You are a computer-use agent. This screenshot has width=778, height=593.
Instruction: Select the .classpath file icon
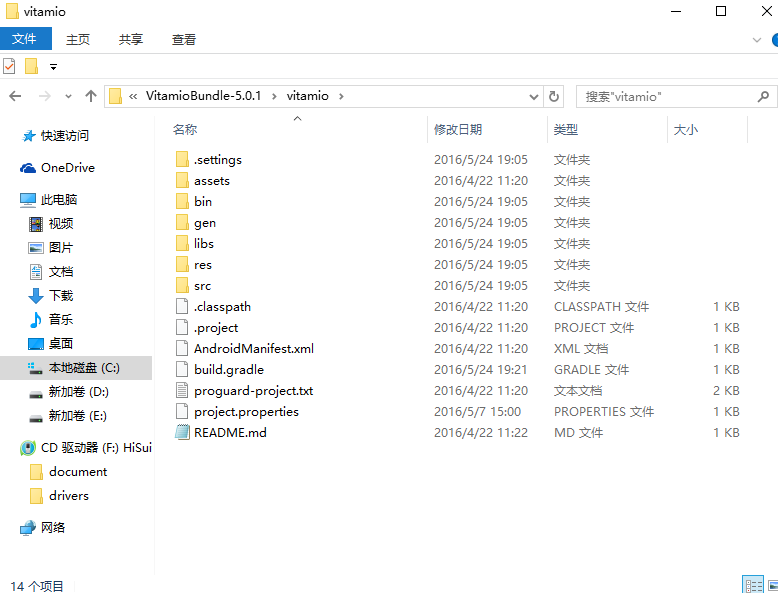(x=182, y=306)
